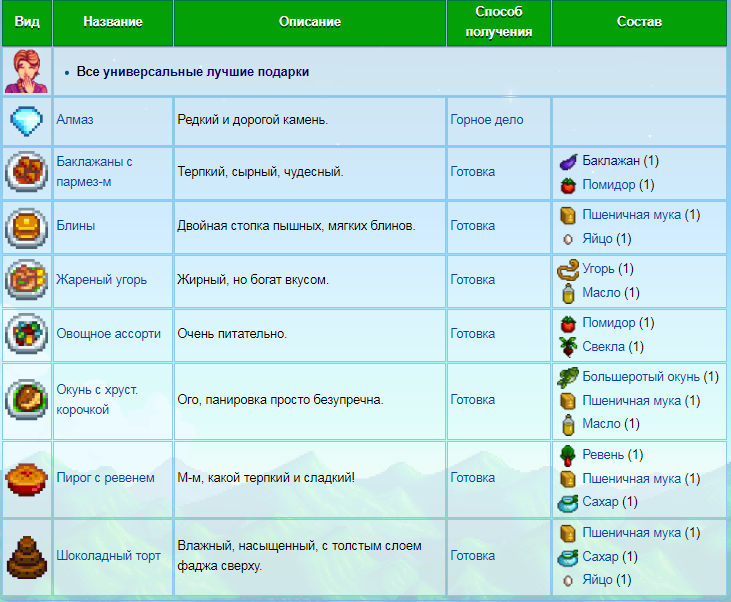The image size is (731, 602).
Task: Click the Penny villager portrait icon
Action: [27, 71]
